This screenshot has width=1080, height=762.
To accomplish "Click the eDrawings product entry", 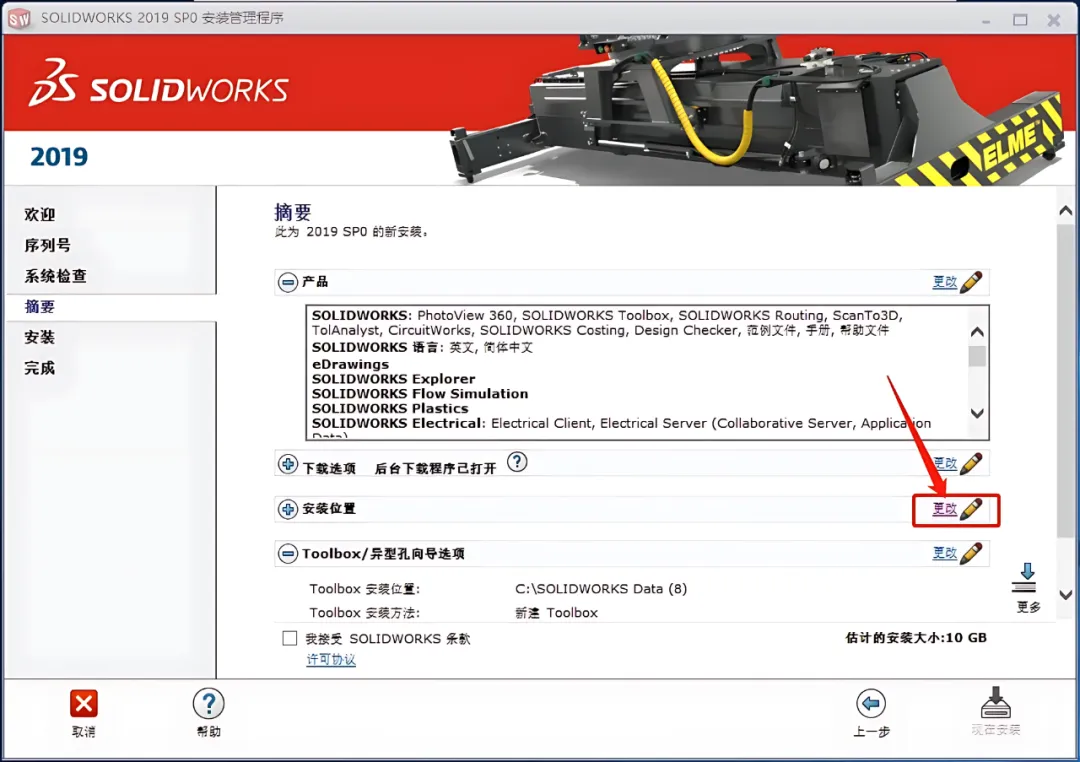I will coord(350,364).
